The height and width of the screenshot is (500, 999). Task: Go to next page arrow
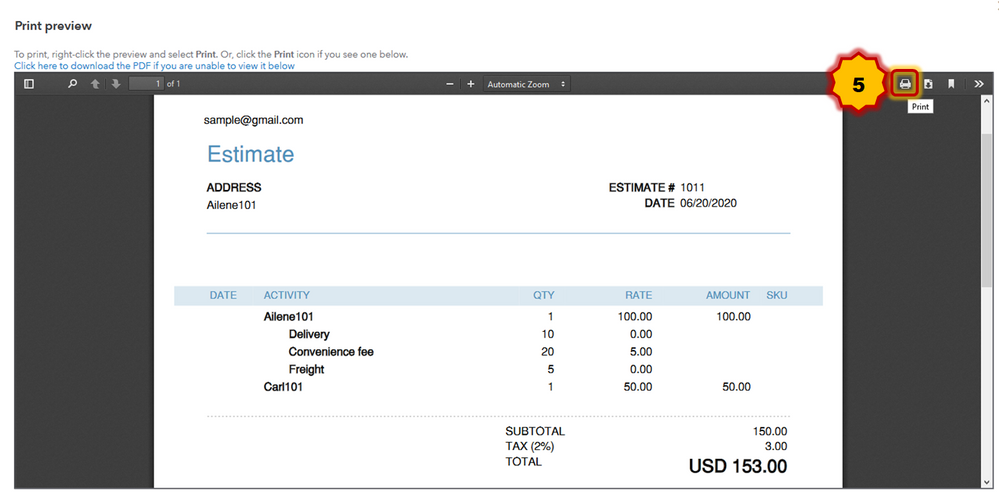pos(116,84)
